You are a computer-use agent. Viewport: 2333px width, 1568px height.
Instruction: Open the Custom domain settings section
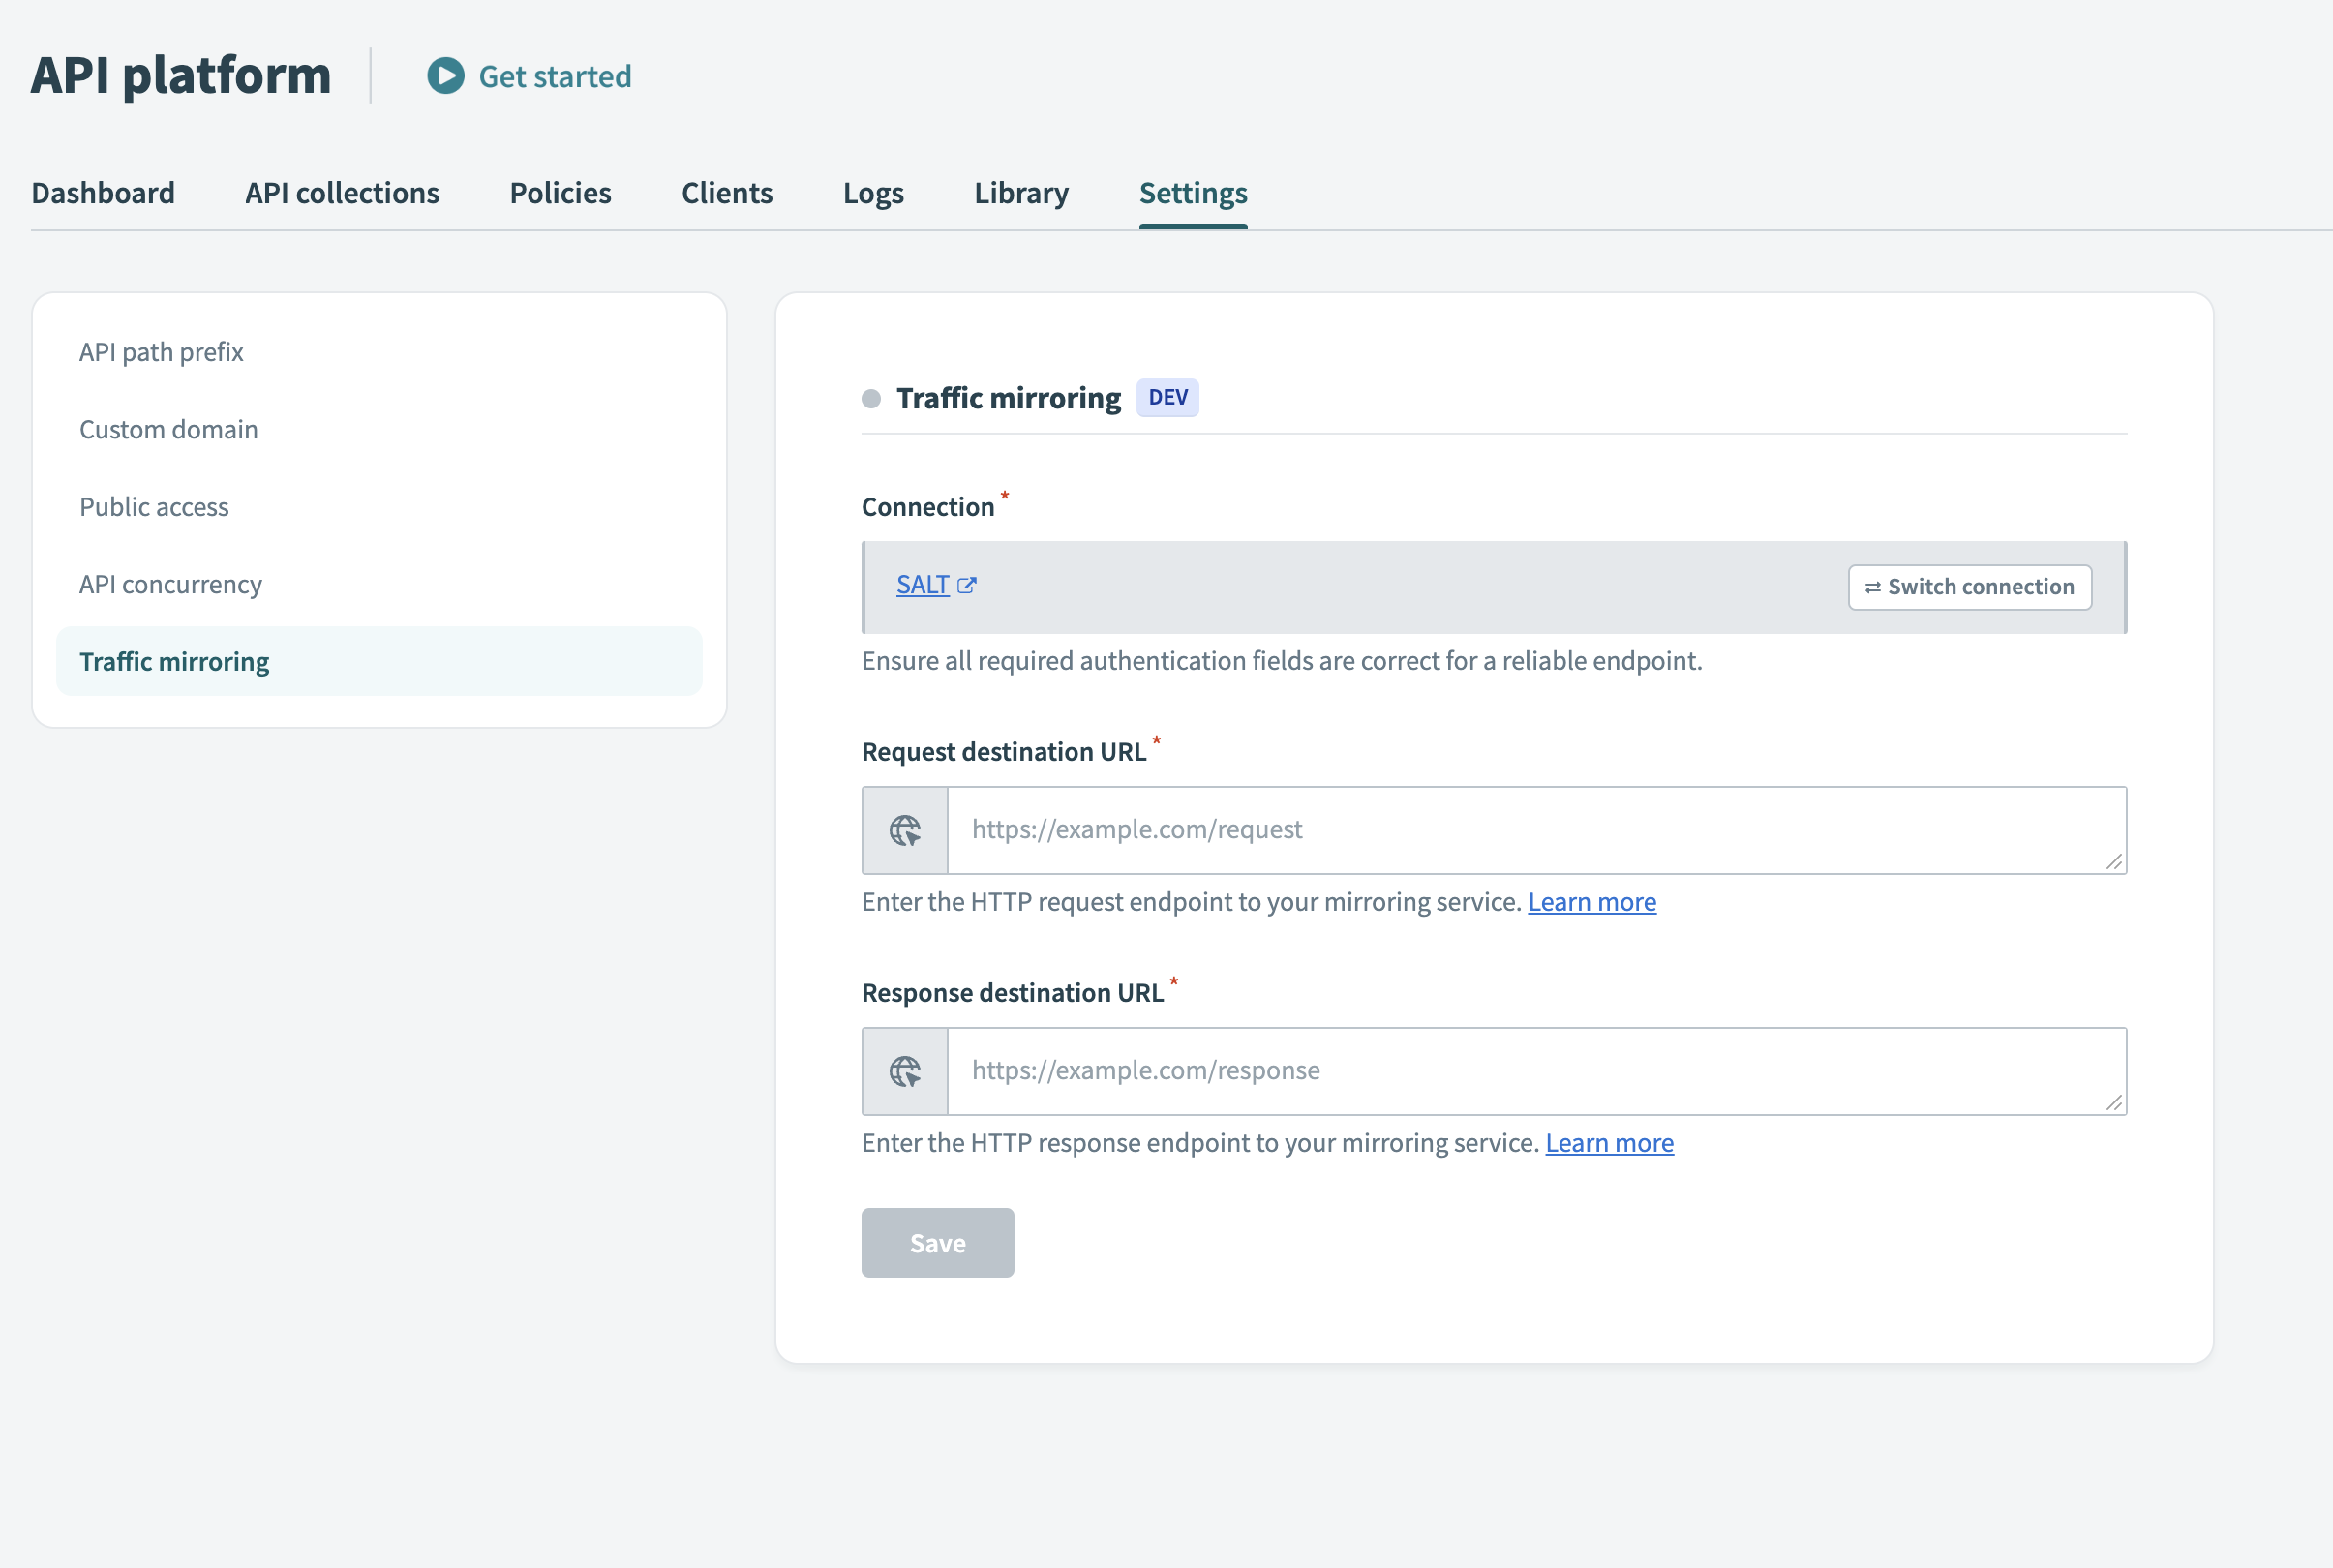coord(168,429)
